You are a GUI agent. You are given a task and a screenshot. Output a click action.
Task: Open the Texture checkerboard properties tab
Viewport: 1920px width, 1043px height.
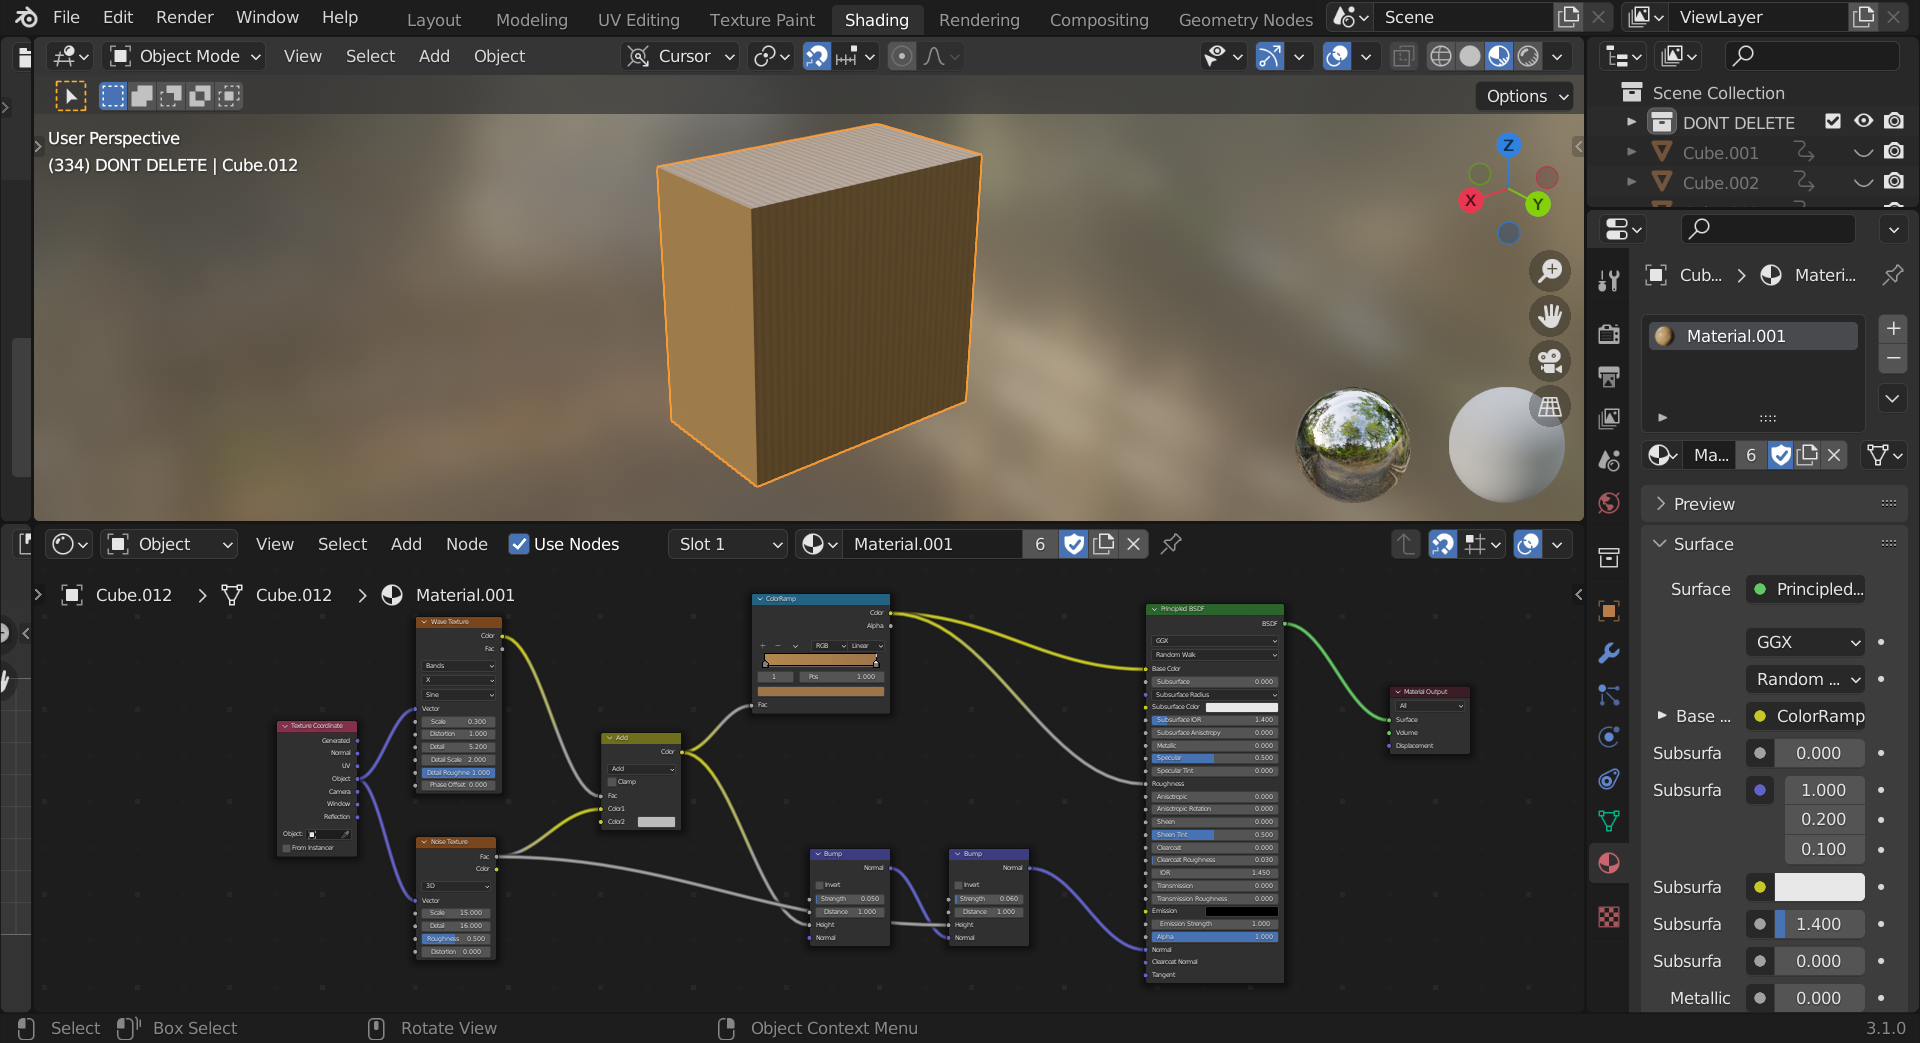1609,916
